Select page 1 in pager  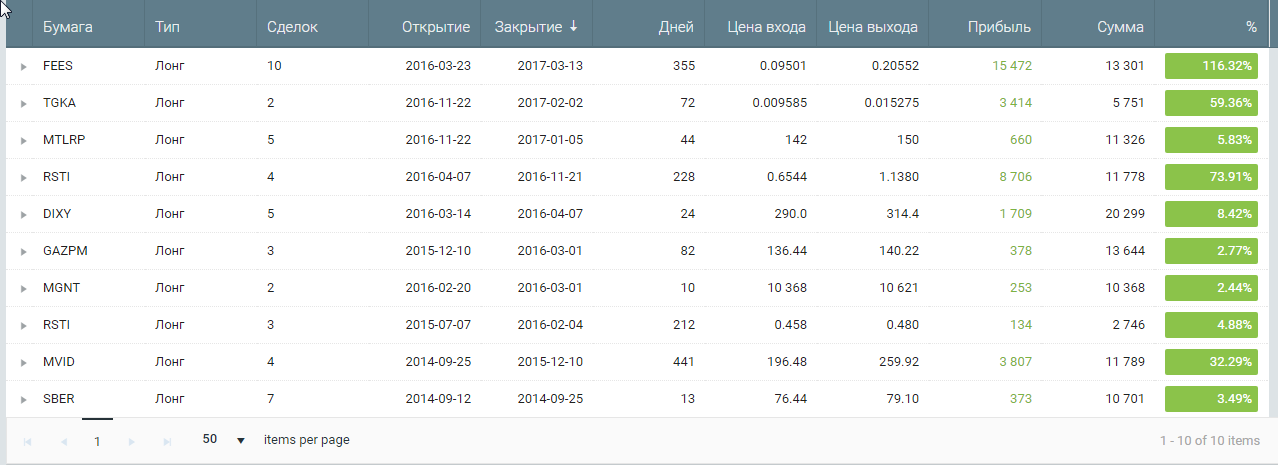(x=97, y=441)
